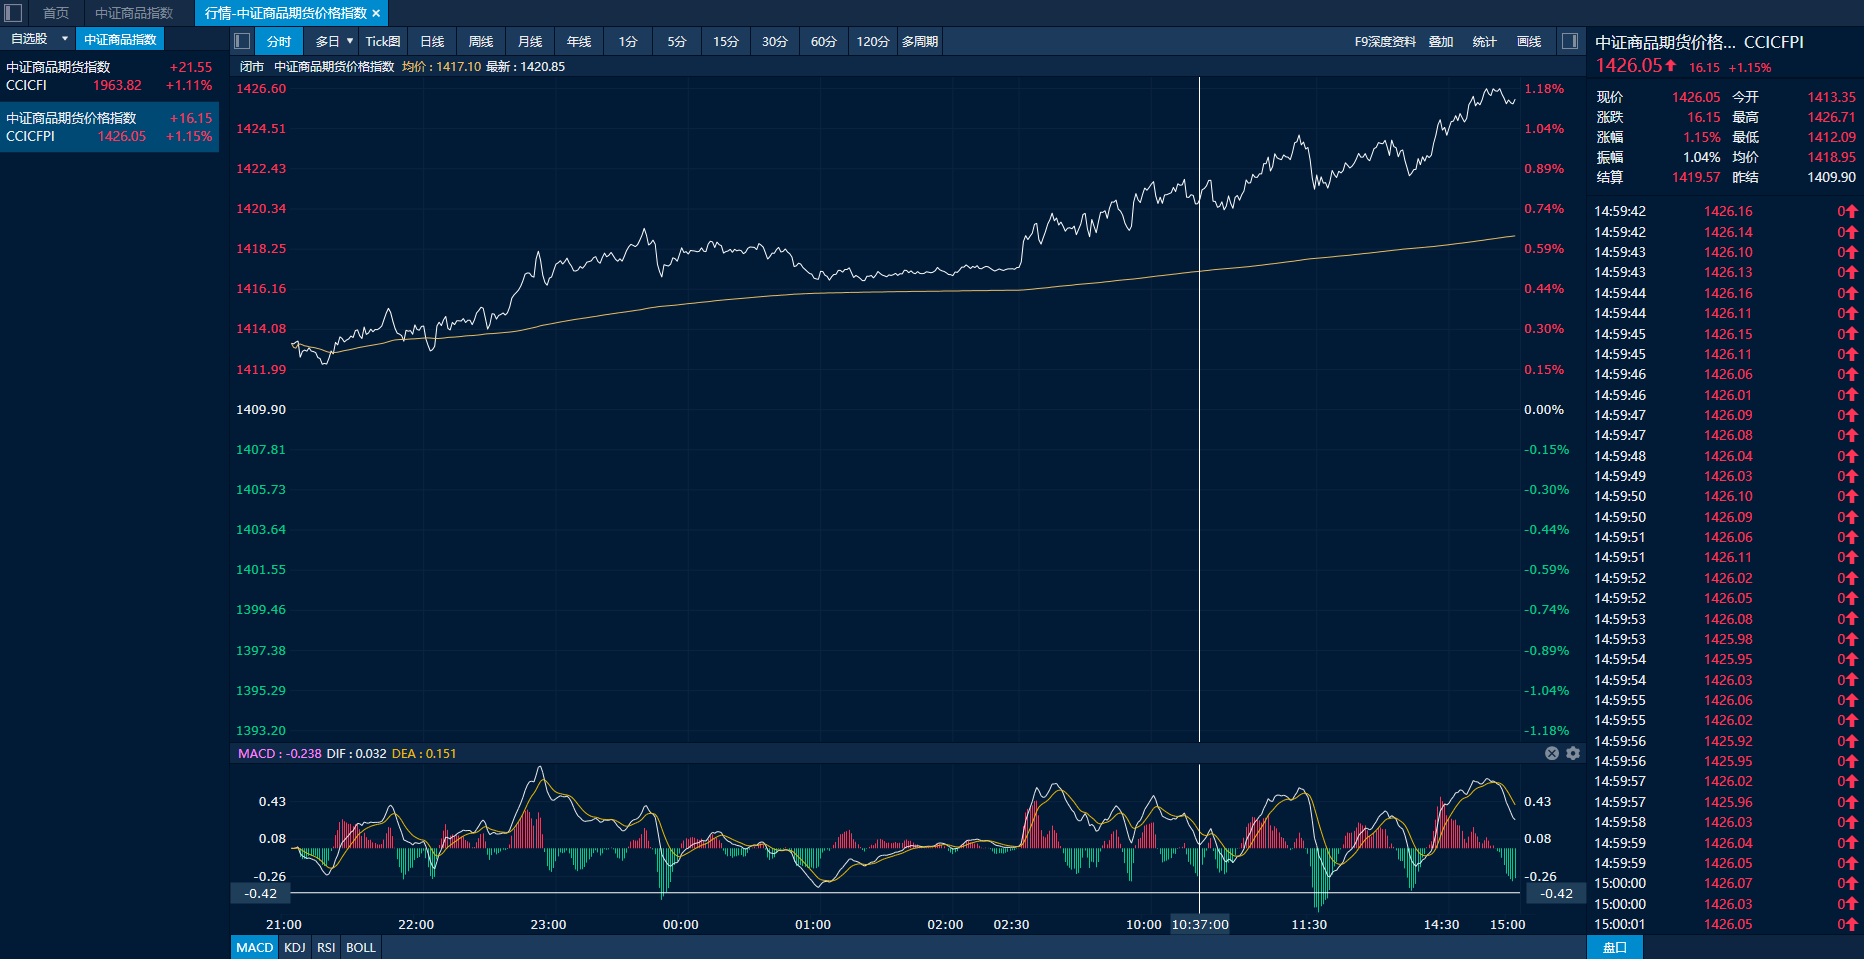
Task: Select the 120分 period
Action: [x=873, y=41]
